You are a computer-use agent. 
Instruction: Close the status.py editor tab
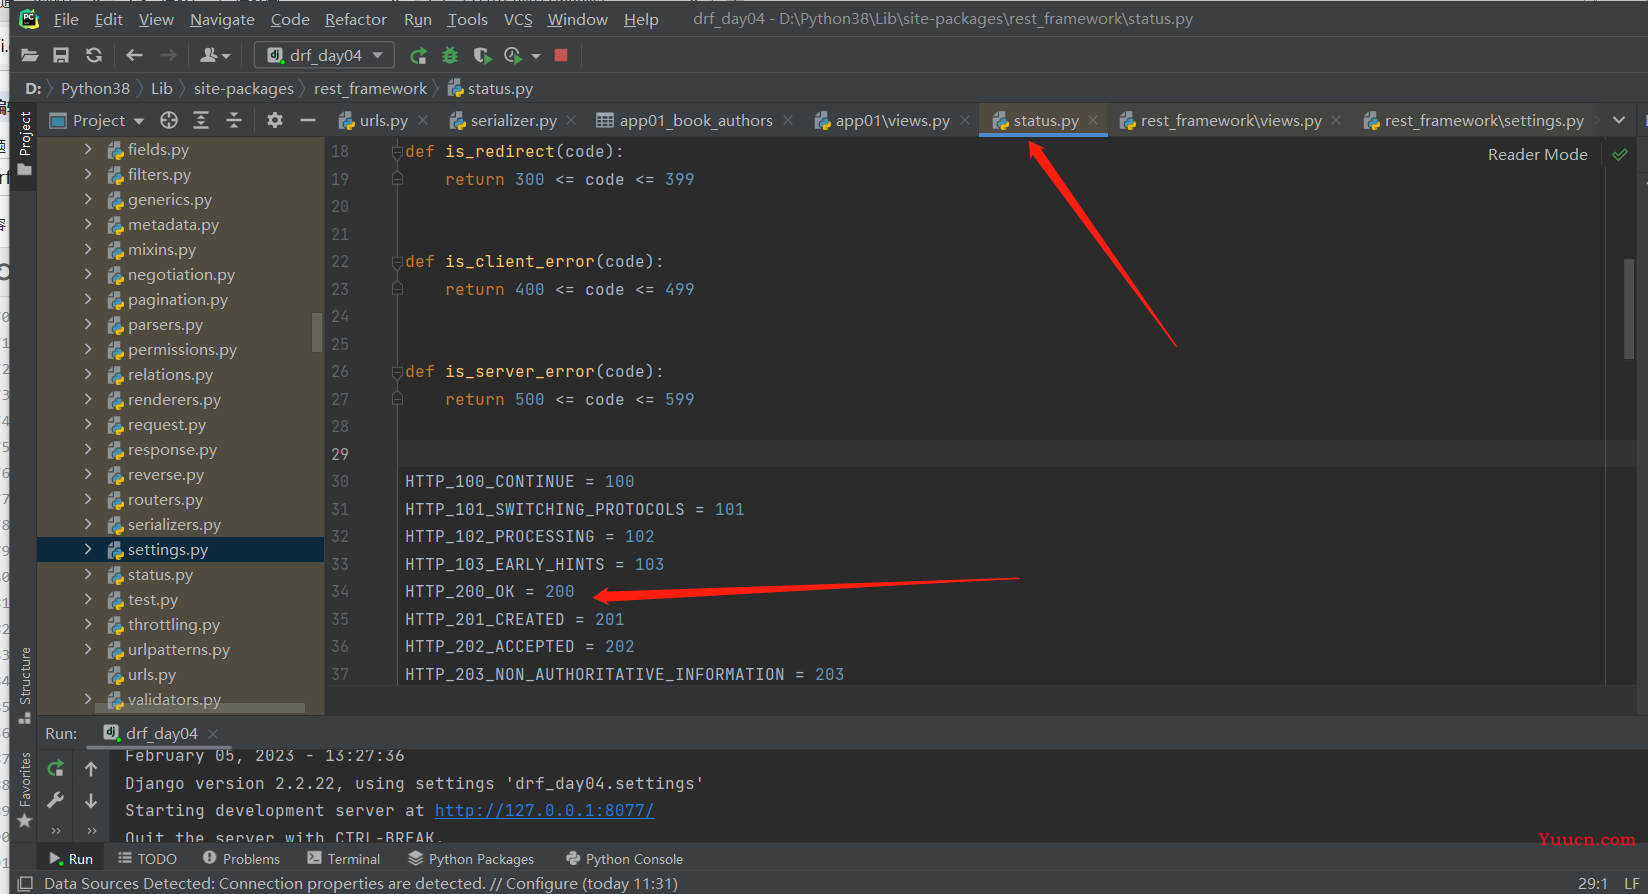1093,120
